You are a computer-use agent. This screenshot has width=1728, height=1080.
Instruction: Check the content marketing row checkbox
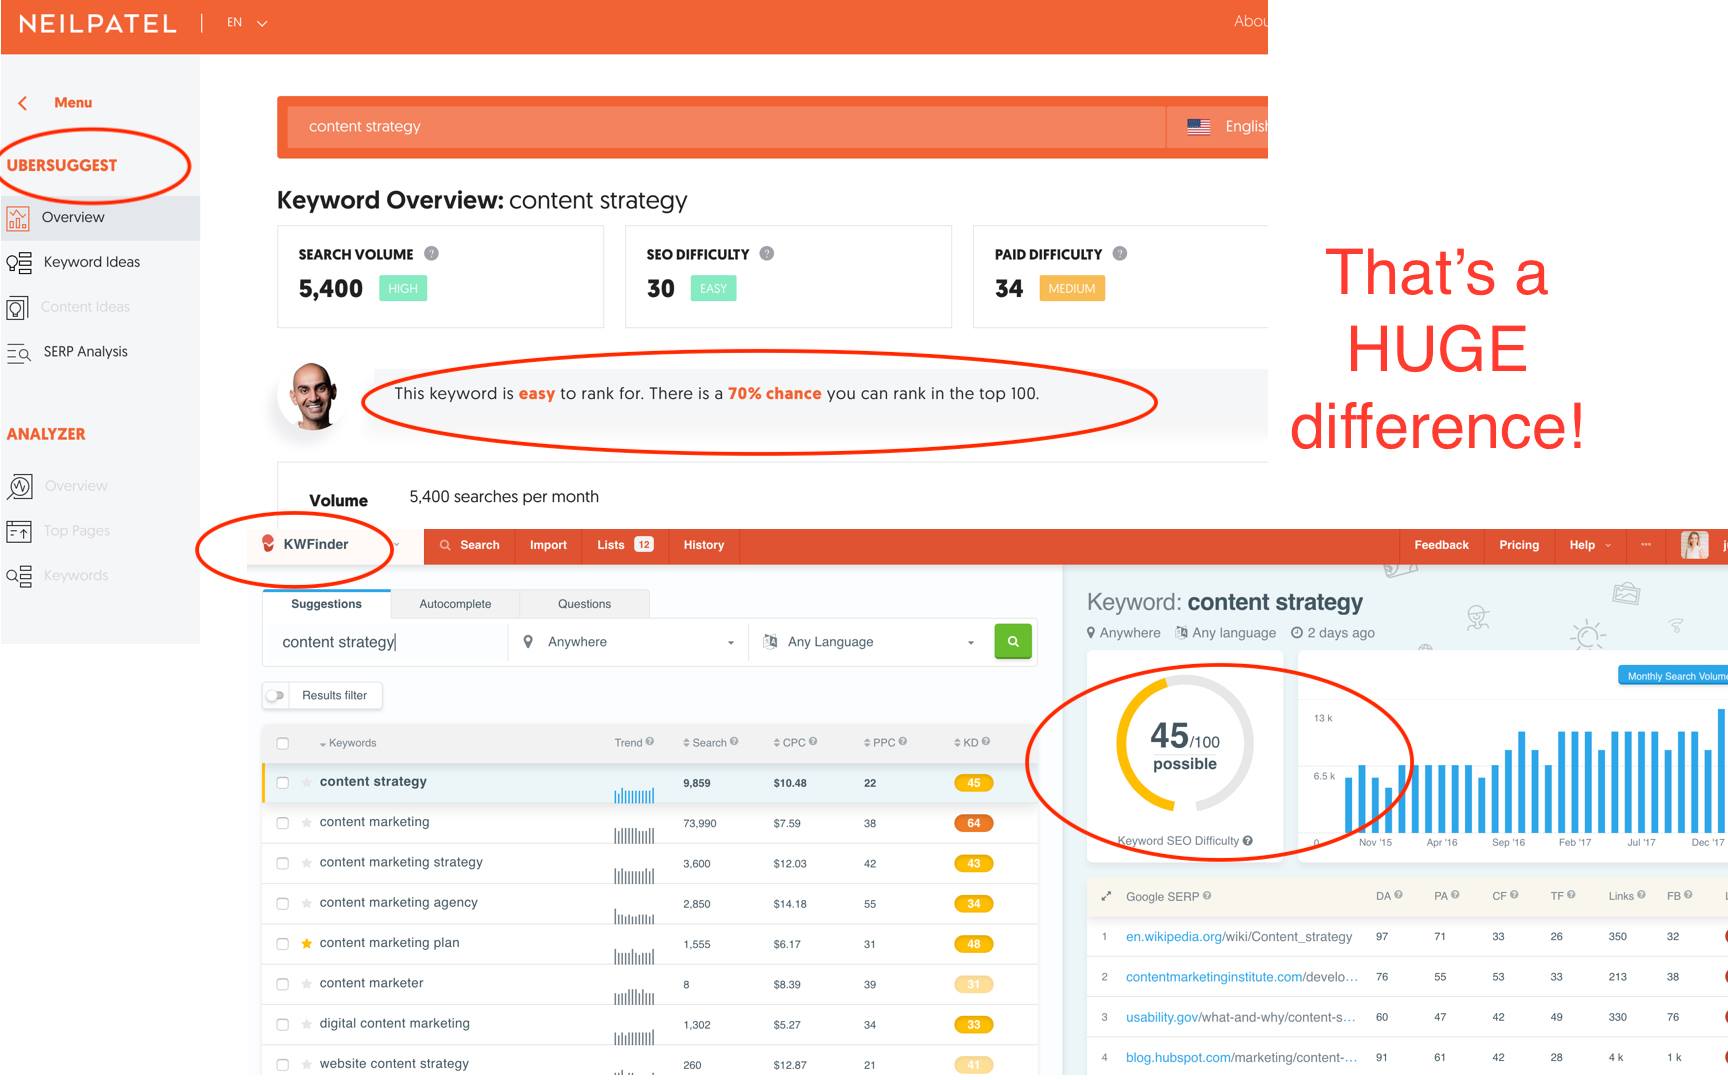point(283,823)
